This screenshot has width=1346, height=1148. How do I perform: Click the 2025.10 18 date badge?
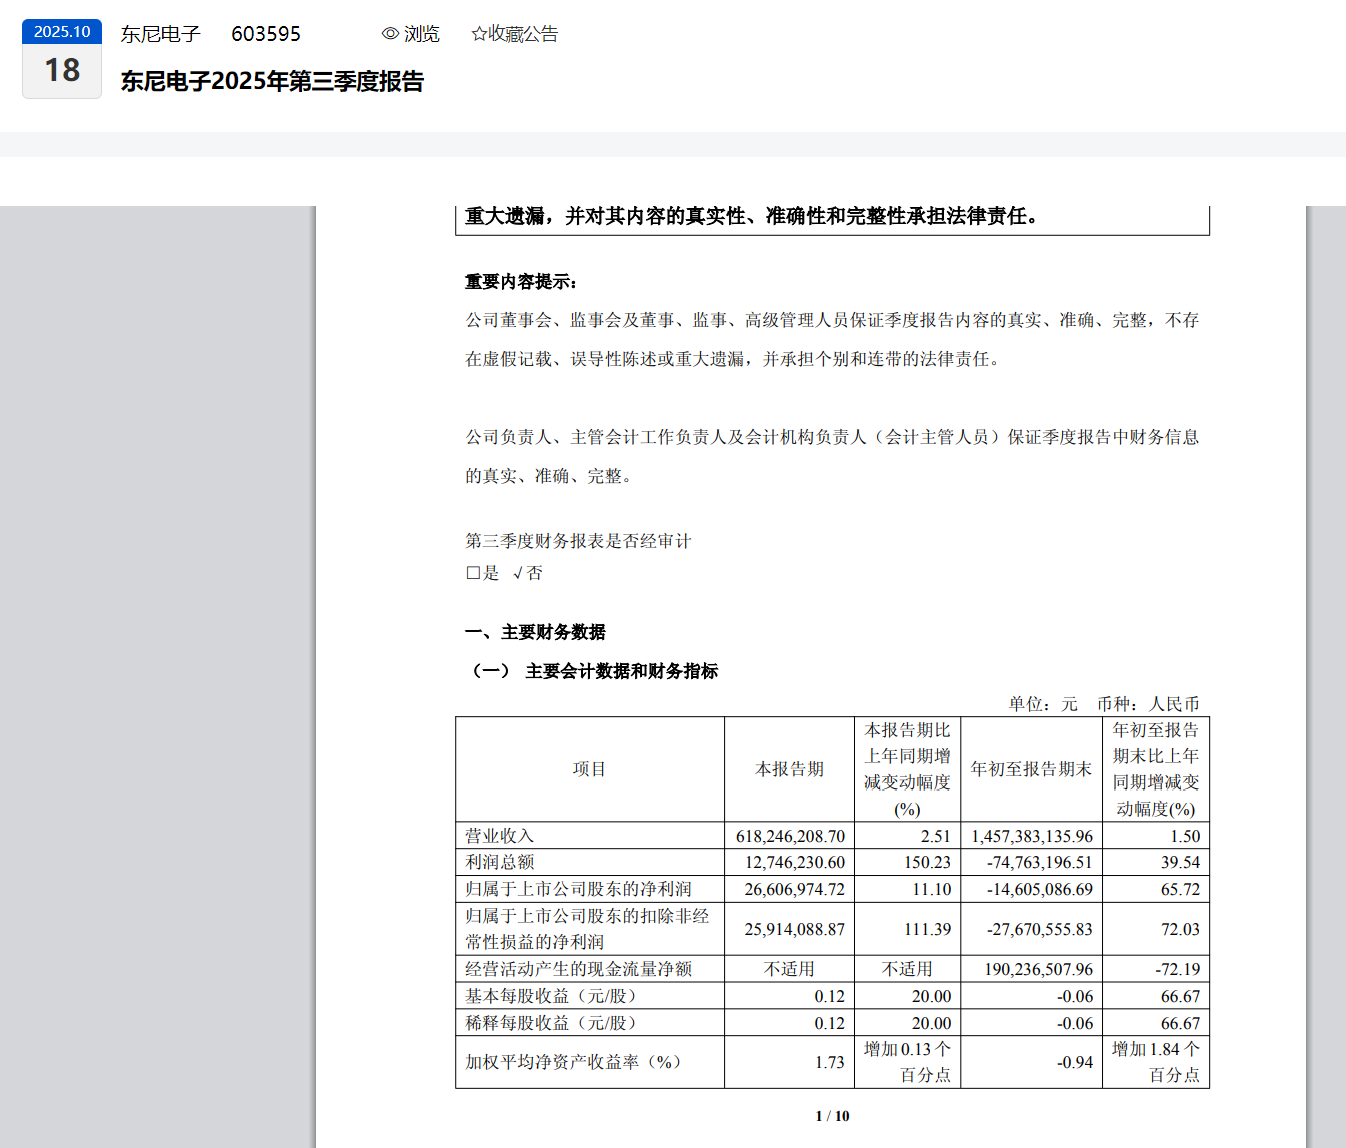pos(62,59)
